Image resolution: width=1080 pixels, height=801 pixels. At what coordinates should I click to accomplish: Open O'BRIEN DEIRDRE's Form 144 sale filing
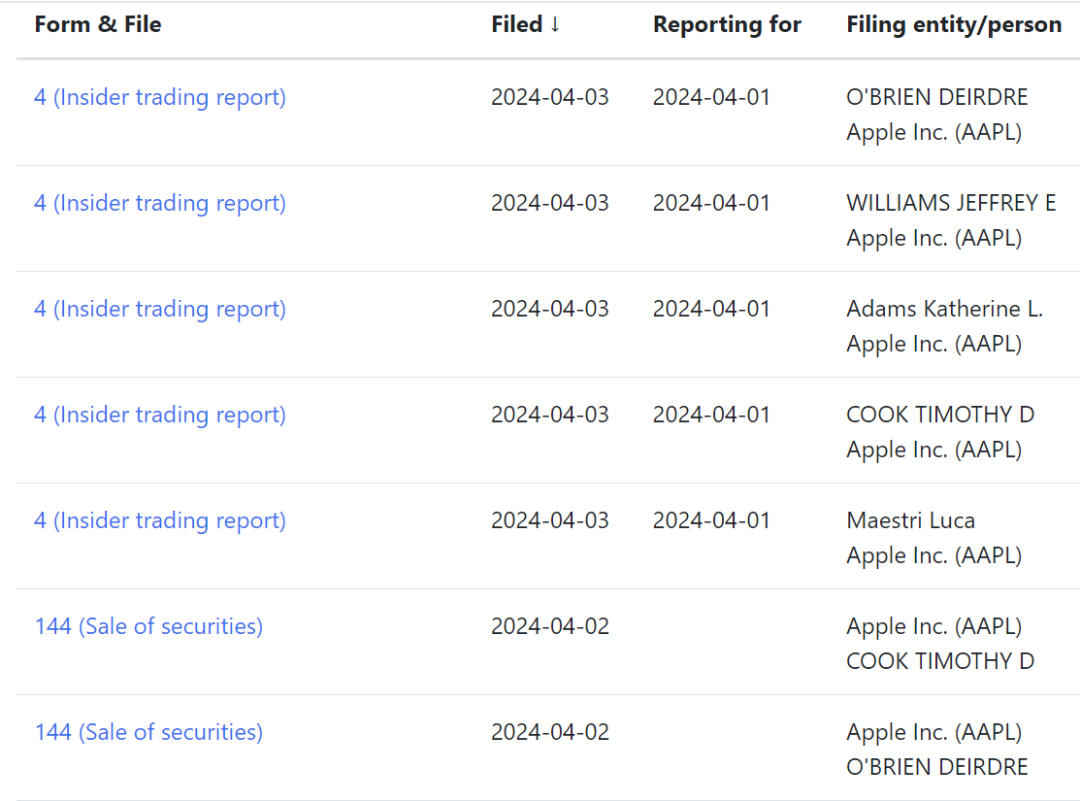(x=149, y=733)
